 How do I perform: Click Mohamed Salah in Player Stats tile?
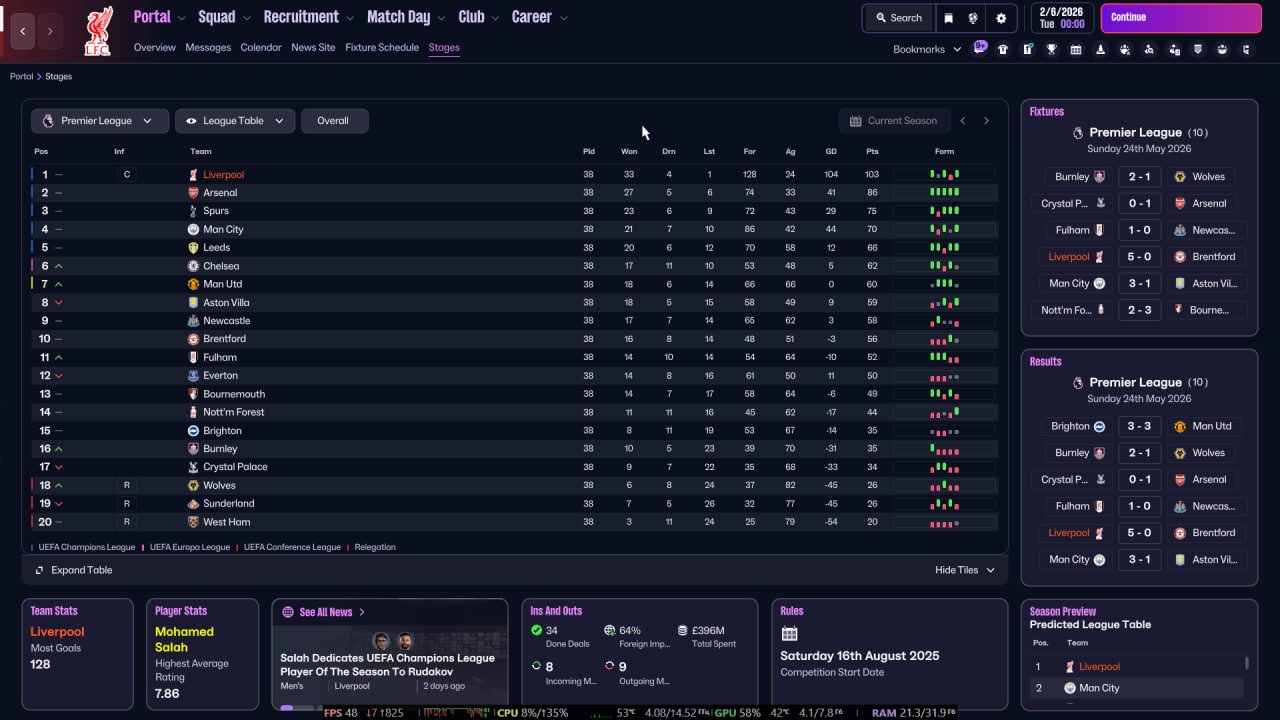184,639
